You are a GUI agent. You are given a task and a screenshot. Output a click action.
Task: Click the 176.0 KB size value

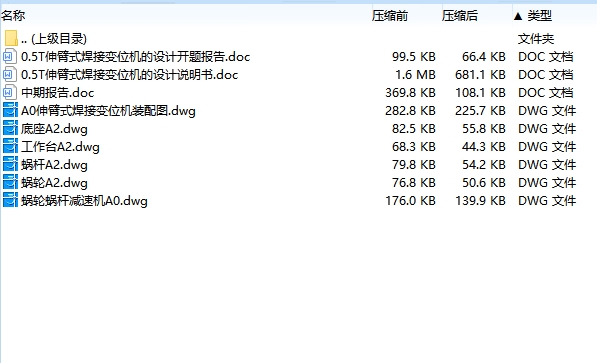tap(410, 200)
